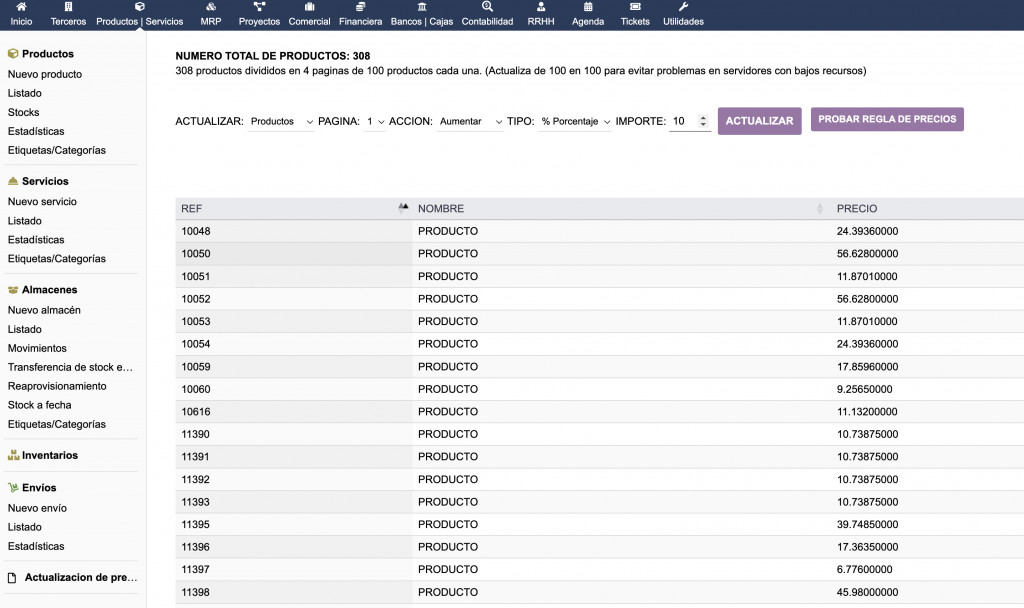The height and width of the screenshot is (608, 1024).
Task: Open MRP module icon
Action: [211, 7]
